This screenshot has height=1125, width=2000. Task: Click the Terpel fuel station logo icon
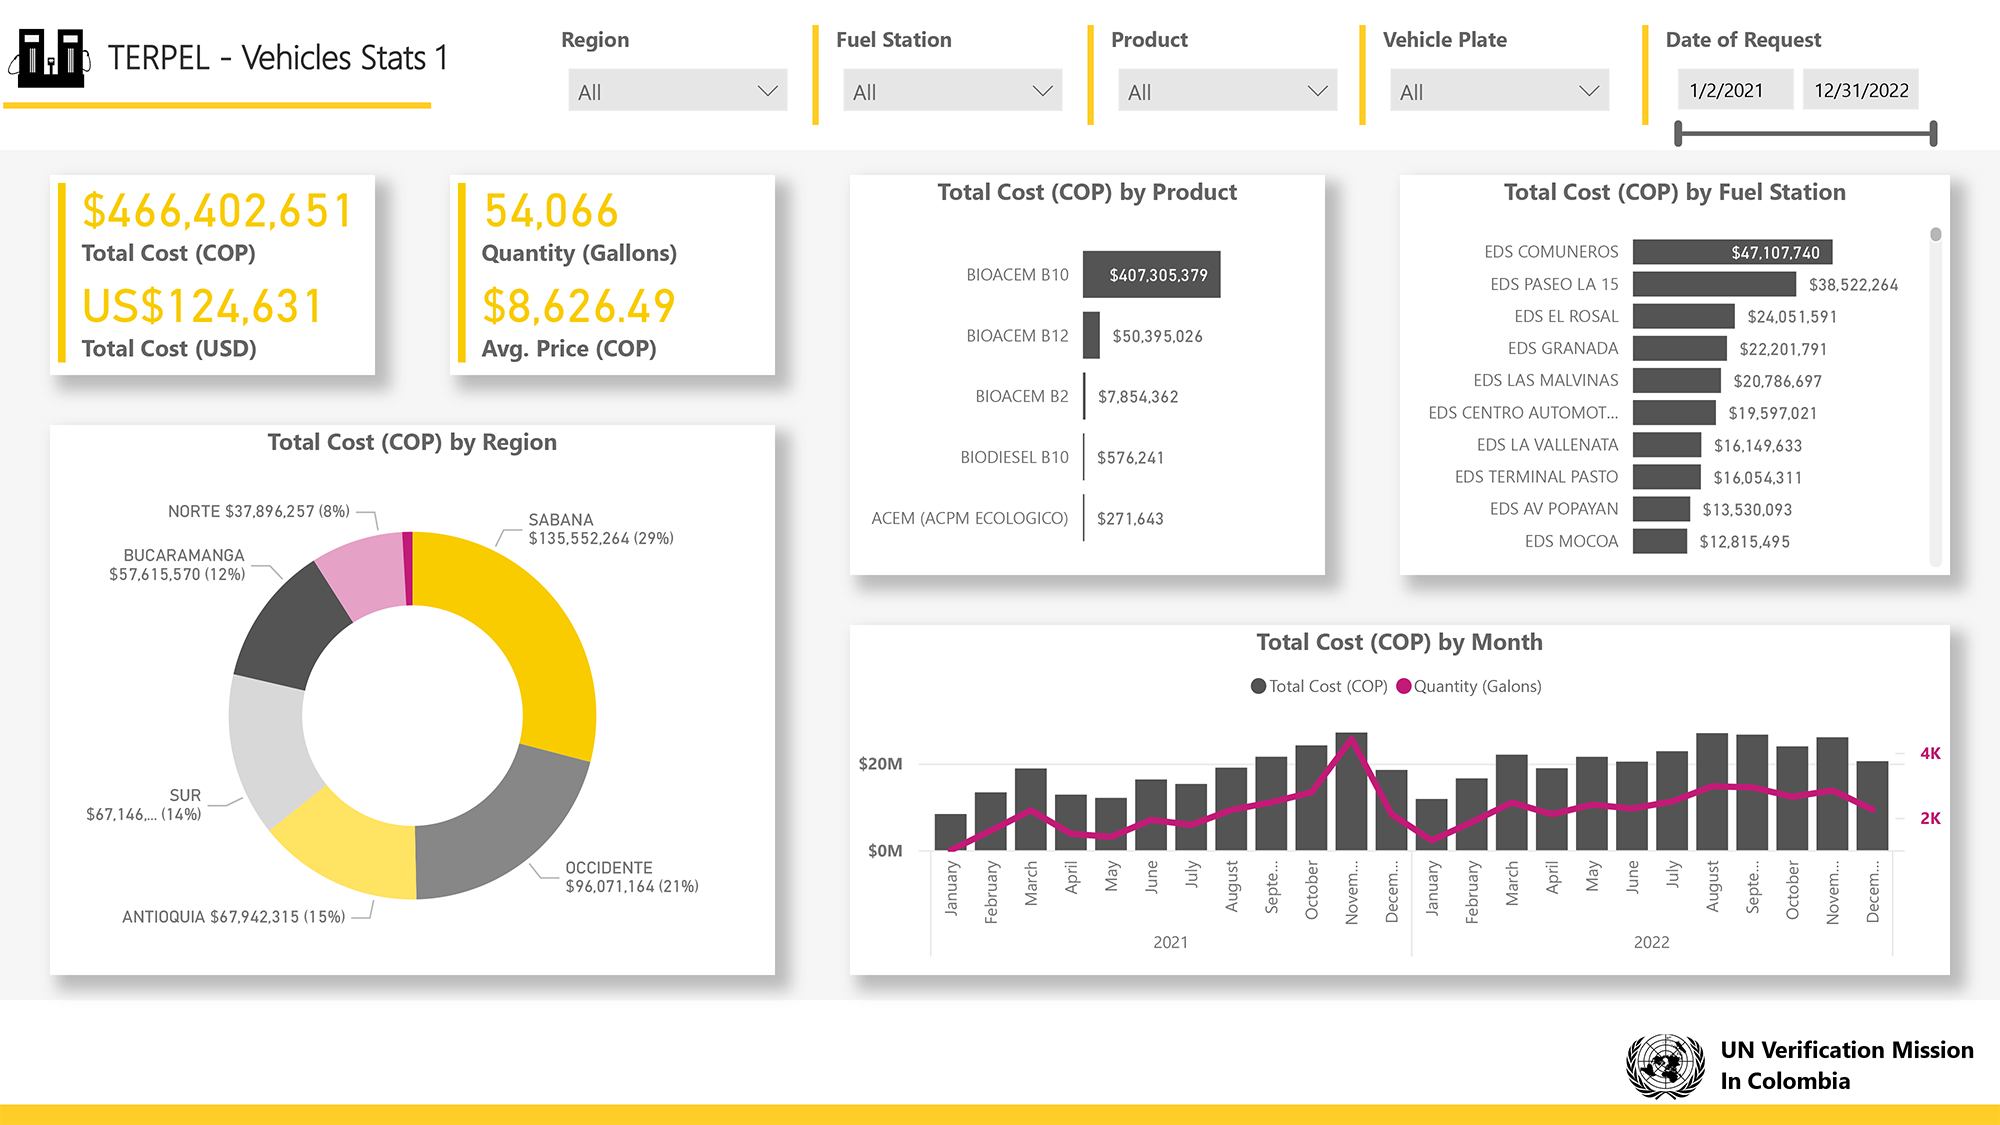pyautogui.click(x=50, y=58)
